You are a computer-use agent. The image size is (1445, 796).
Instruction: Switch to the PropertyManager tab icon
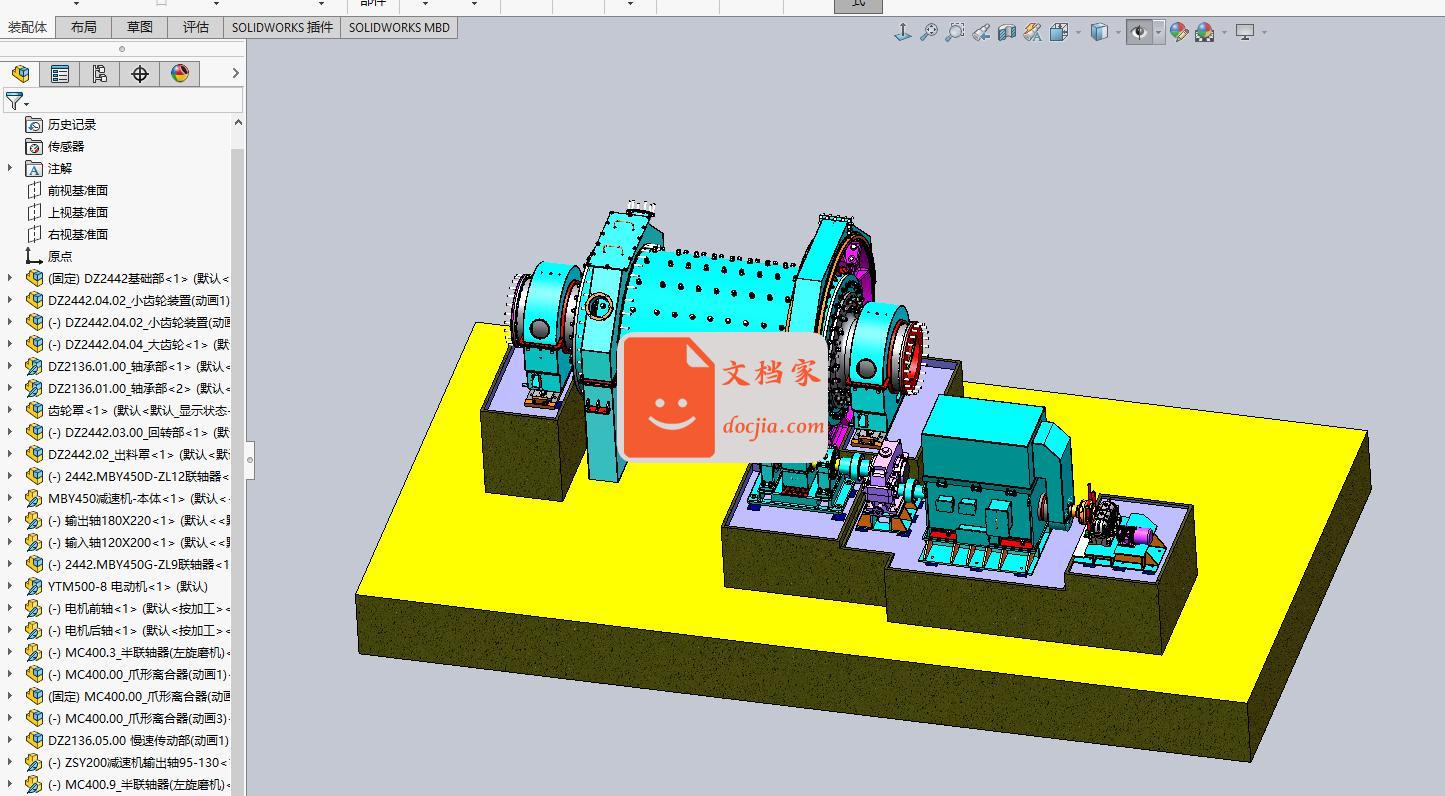(60, 74)
